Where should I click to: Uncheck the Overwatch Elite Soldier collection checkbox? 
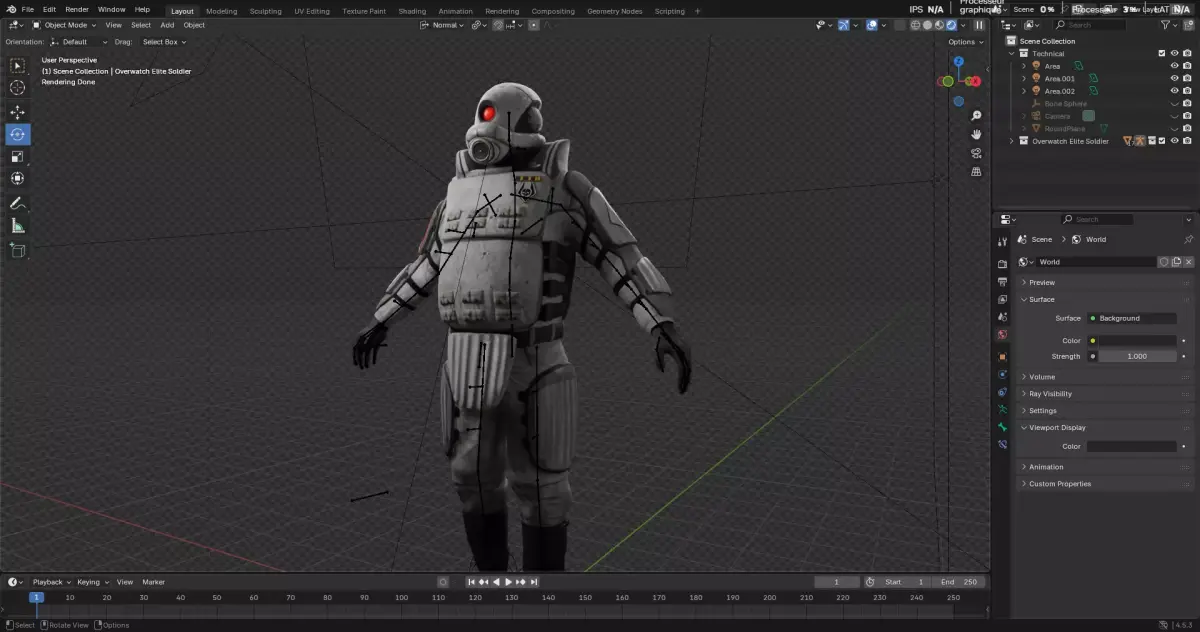click(x=1162, y=141)
